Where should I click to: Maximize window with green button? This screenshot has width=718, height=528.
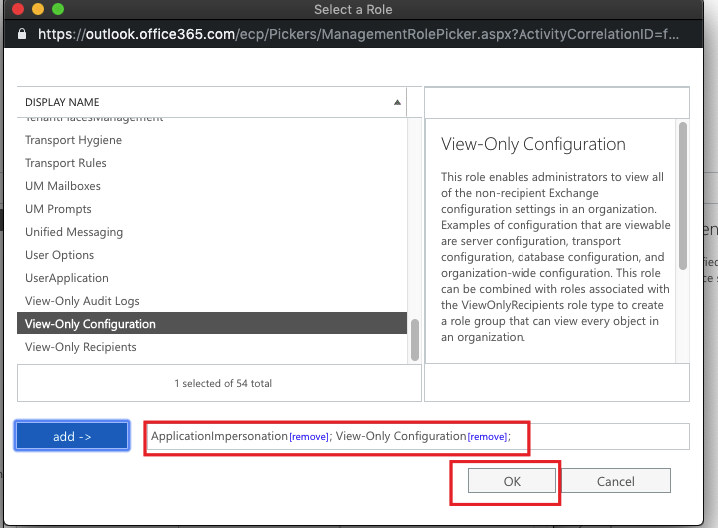(x=58, y=9)
